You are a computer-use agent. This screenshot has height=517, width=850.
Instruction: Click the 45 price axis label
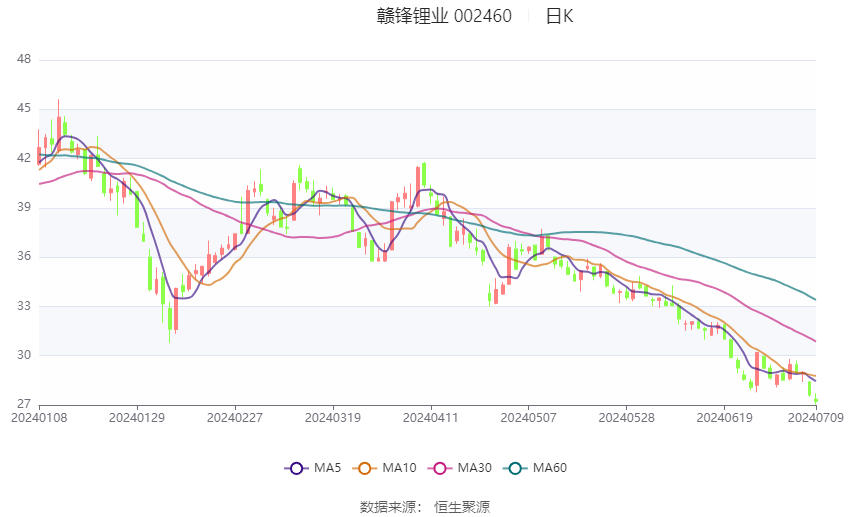(24, 108)
